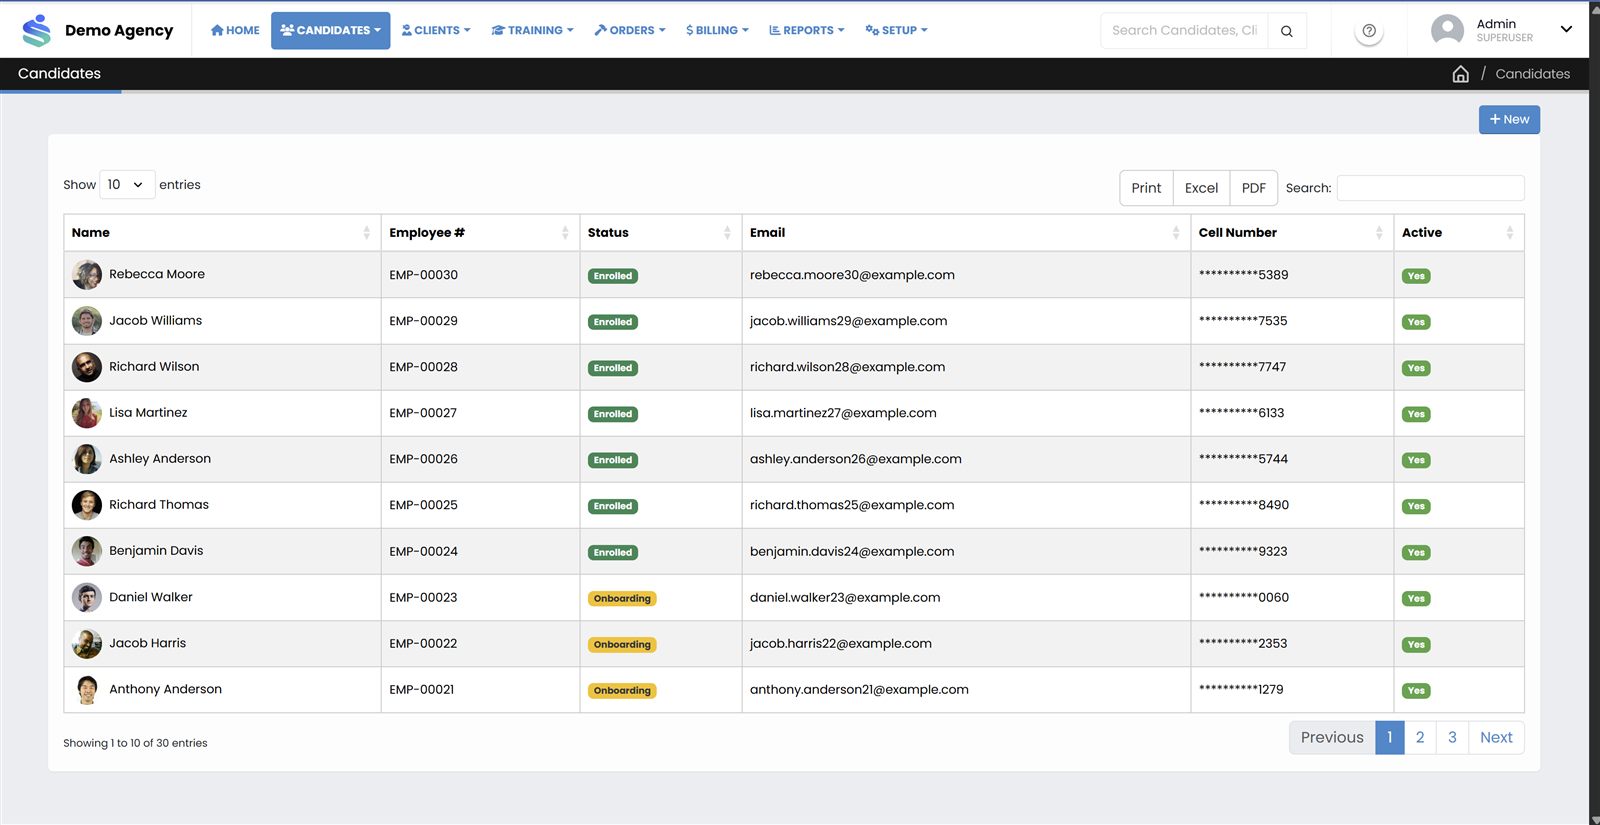Viewport: 1600px width, 825px height.
Task: Export the table as PDF
Action: point(1254,188)
